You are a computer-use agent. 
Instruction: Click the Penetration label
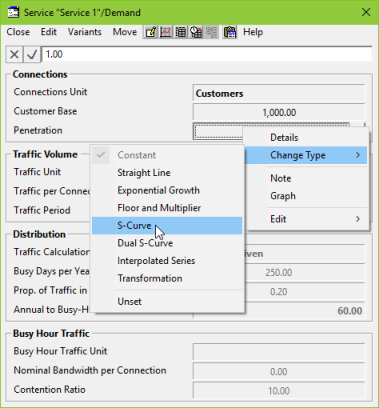38,130
